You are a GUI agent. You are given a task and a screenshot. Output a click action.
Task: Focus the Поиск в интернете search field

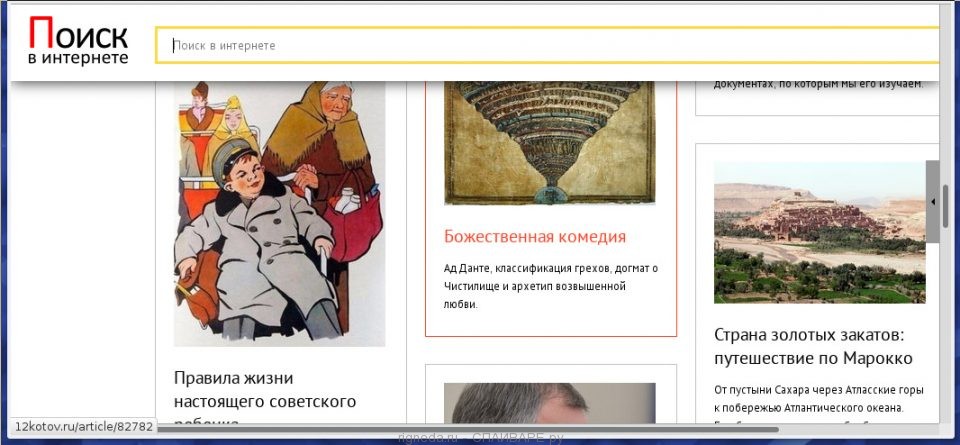pyautogui.click(x=550, y=45)
